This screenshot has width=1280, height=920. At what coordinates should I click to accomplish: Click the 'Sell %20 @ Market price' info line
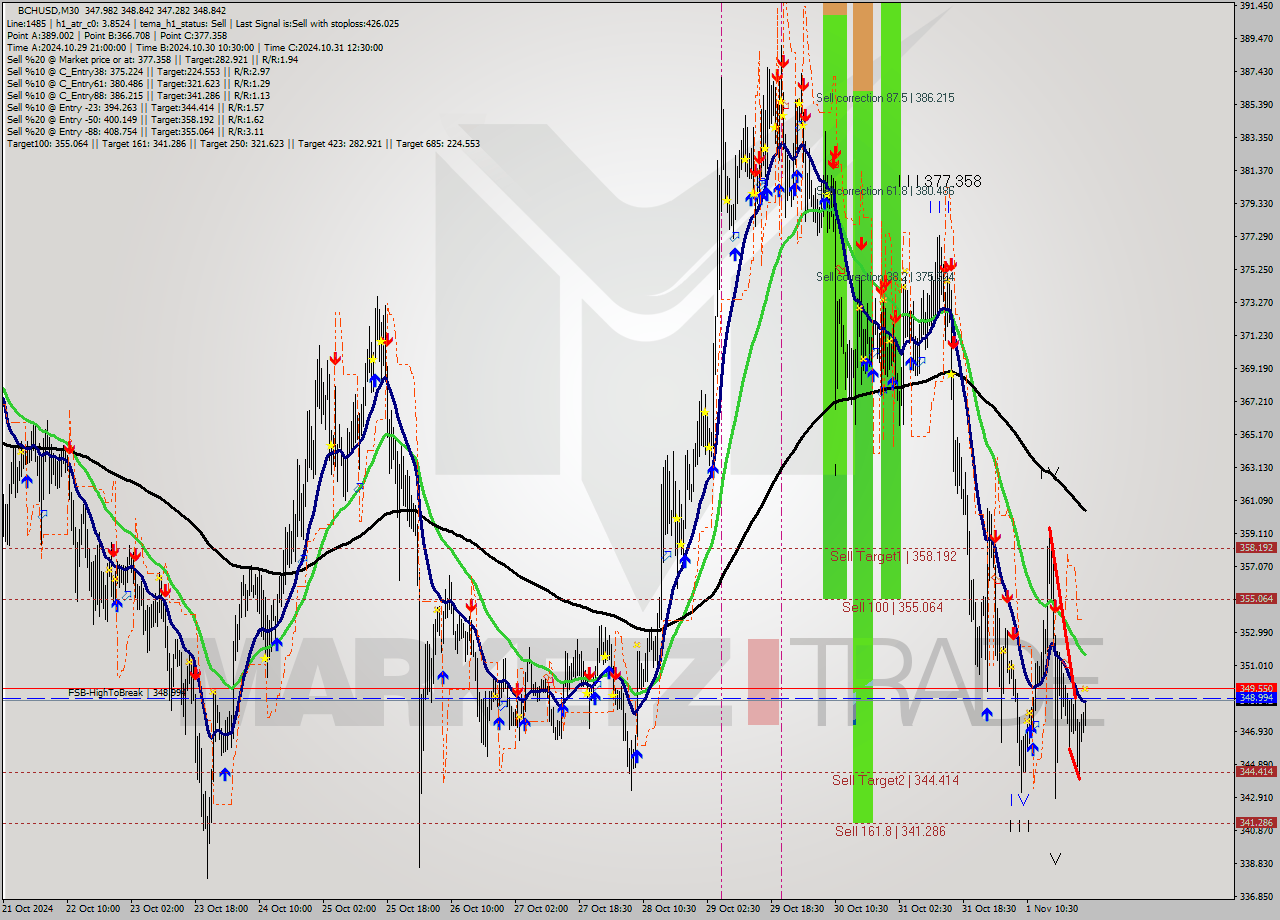pos(151,59)
